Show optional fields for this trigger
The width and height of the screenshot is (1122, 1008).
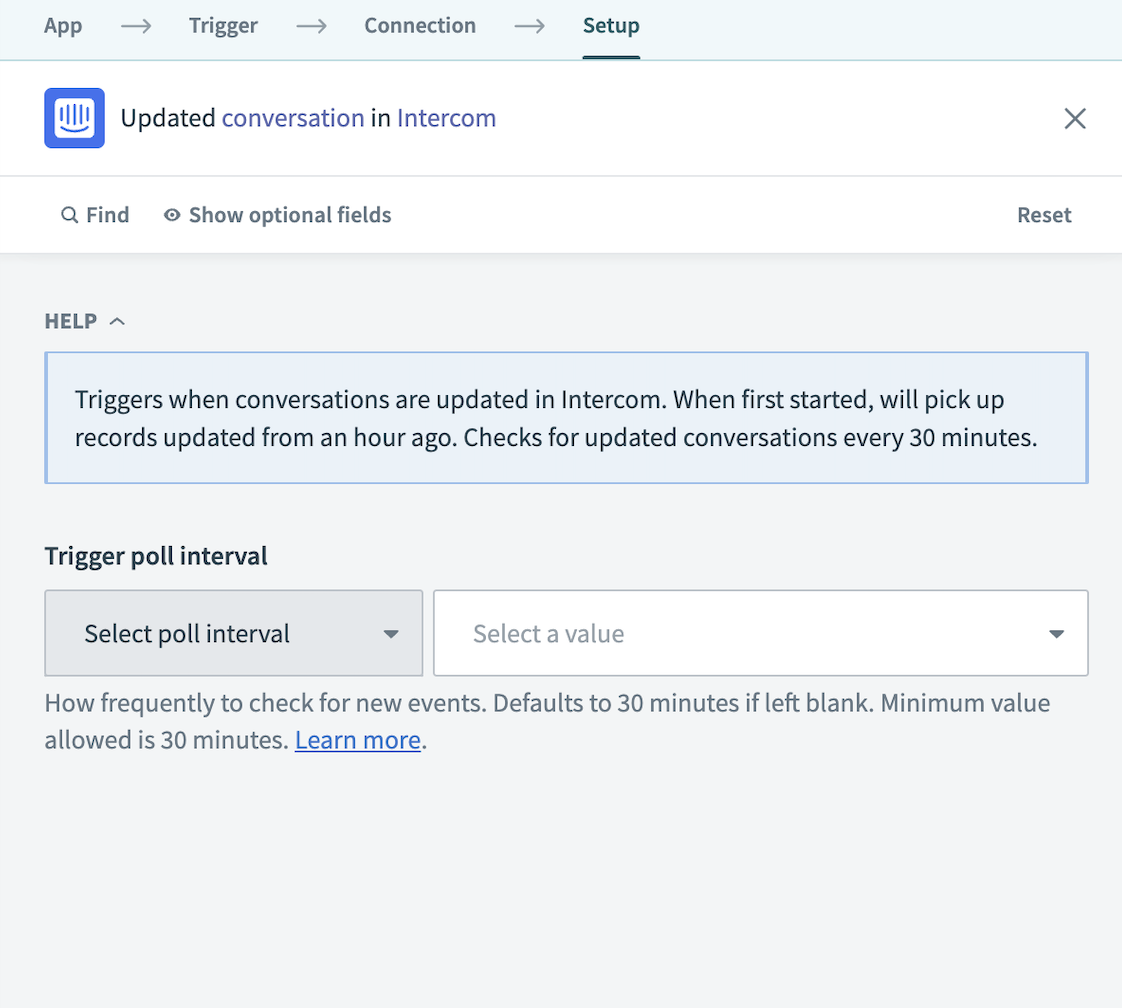coord(290,215)
